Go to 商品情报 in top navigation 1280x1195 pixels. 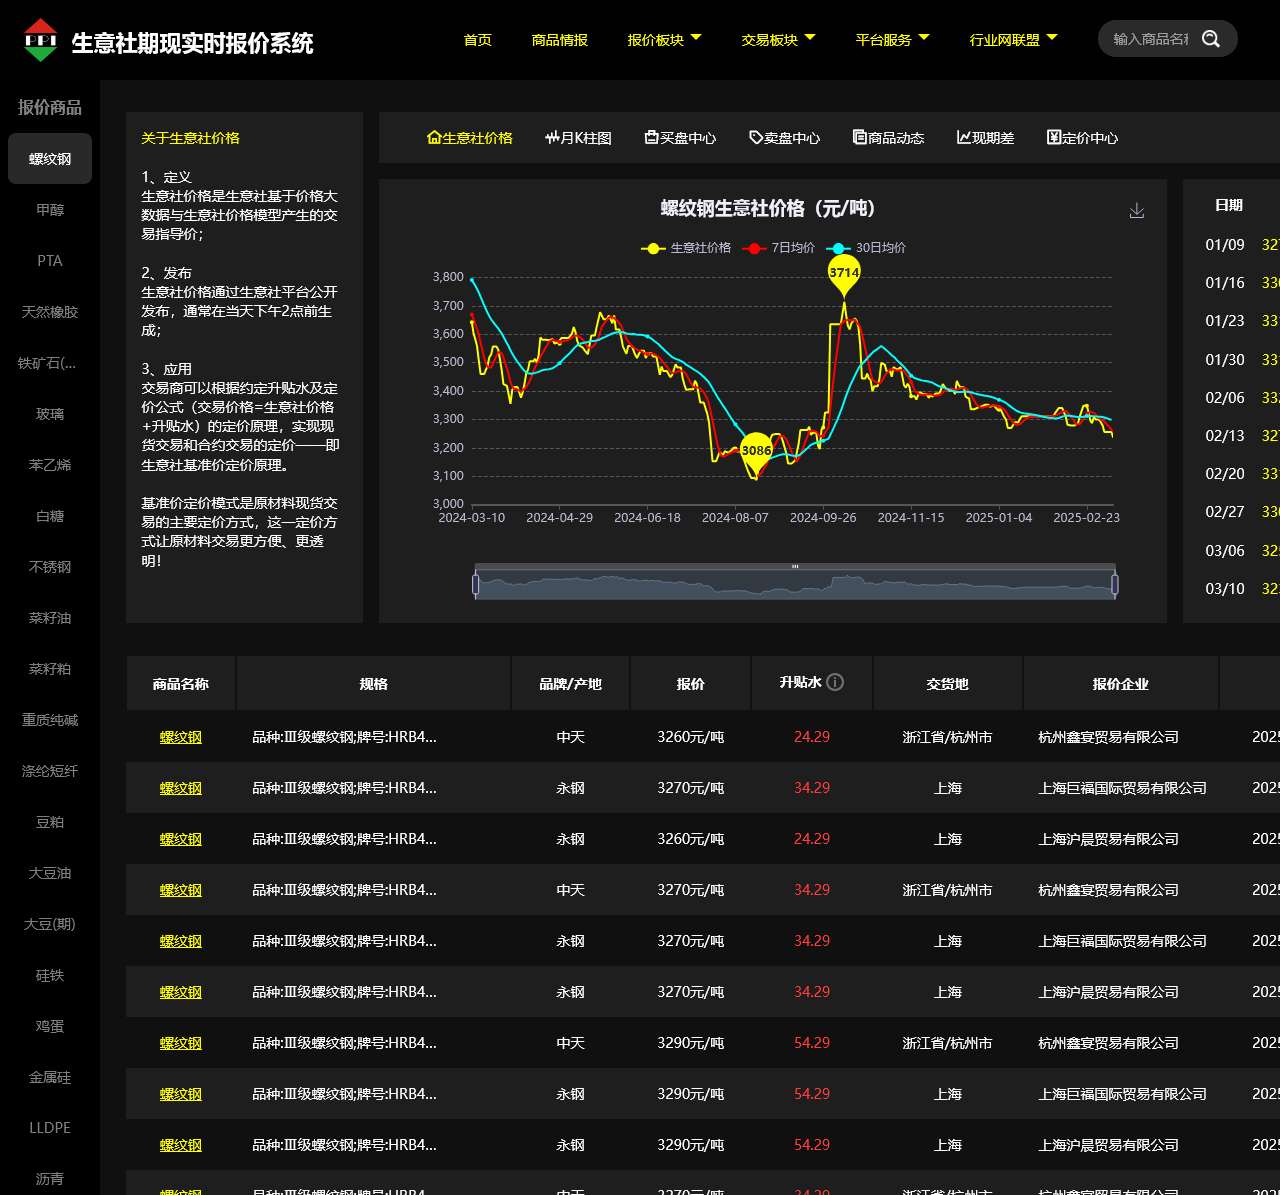[560, 40]
